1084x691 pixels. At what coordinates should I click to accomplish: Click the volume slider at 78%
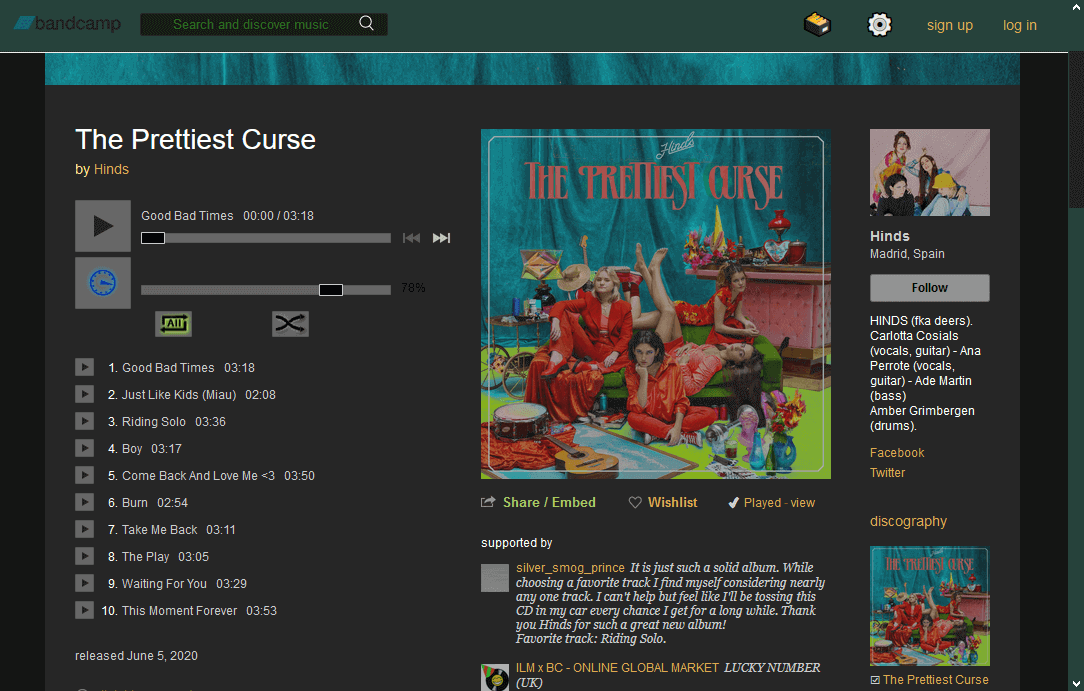pos(331,290)
